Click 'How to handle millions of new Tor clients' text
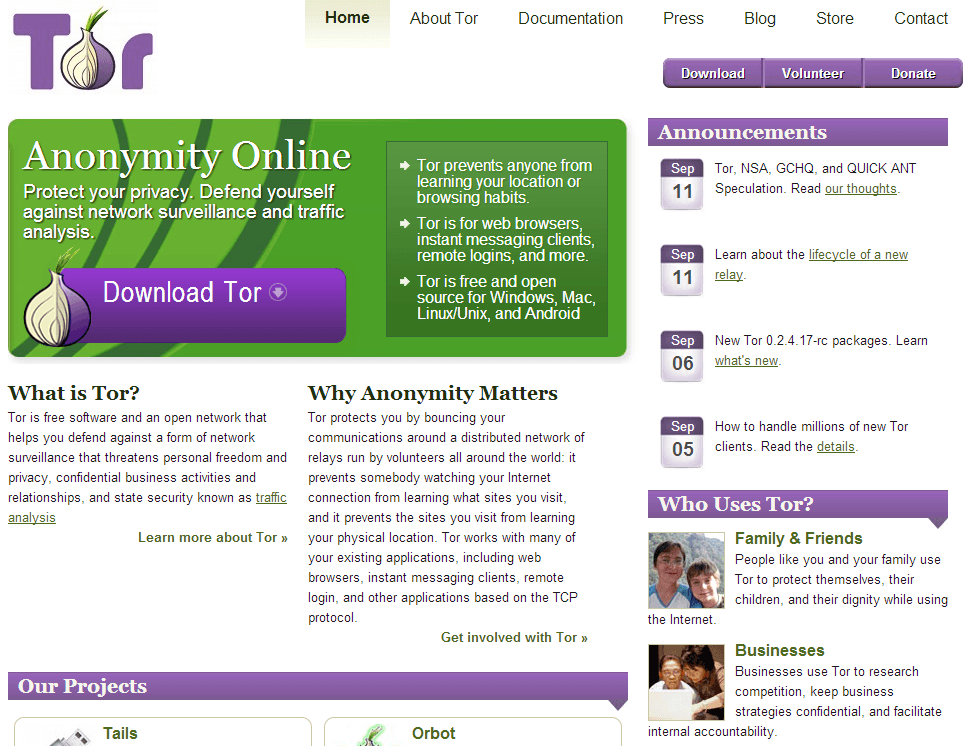971x746 pixels. pyautogui.click(x=811, y=436)
